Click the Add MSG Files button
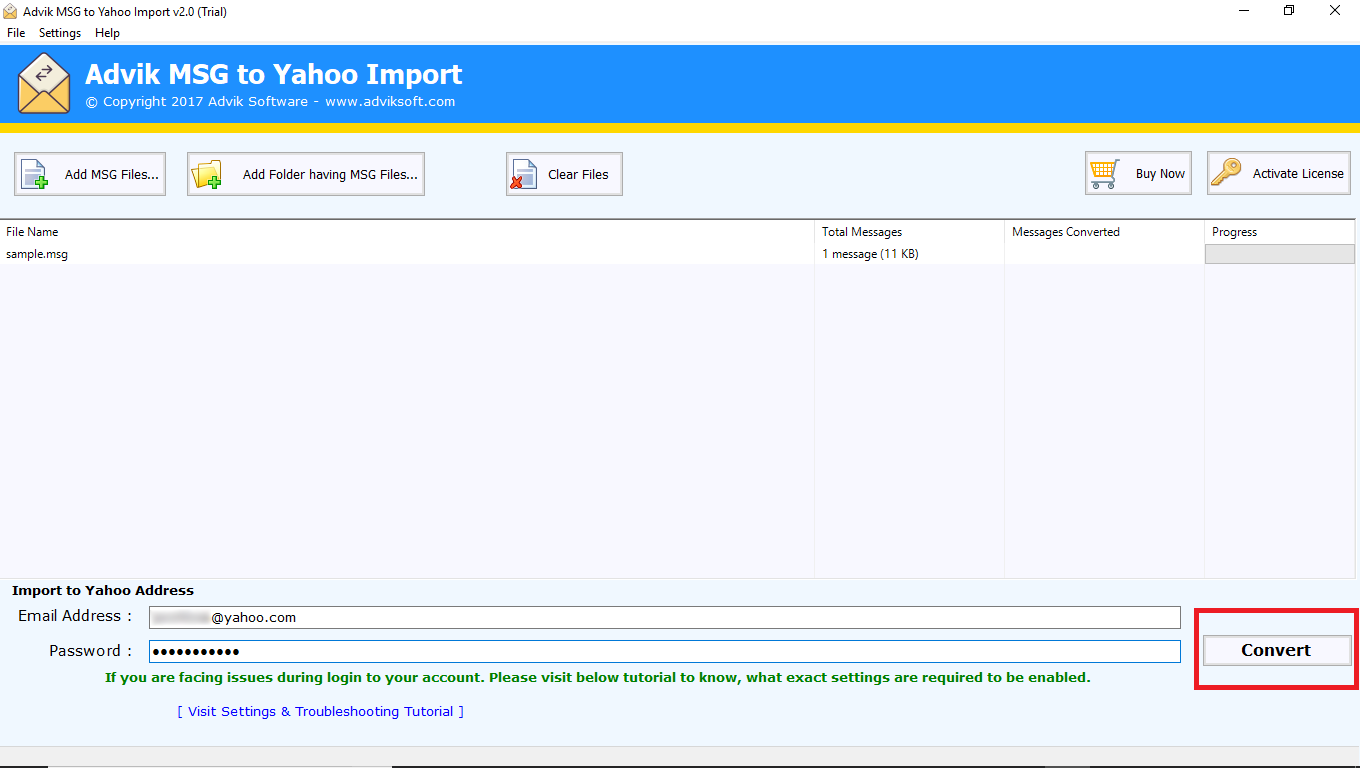The image size is (1360, 768). [90, 174]
